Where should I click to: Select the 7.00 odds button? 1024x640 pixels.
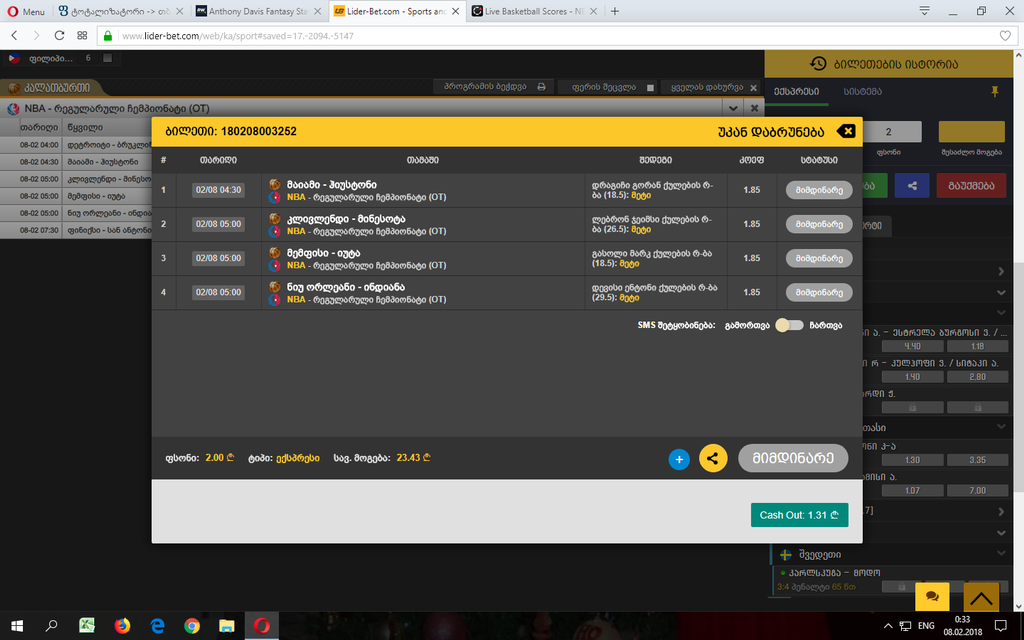click(x=978, y=490)
